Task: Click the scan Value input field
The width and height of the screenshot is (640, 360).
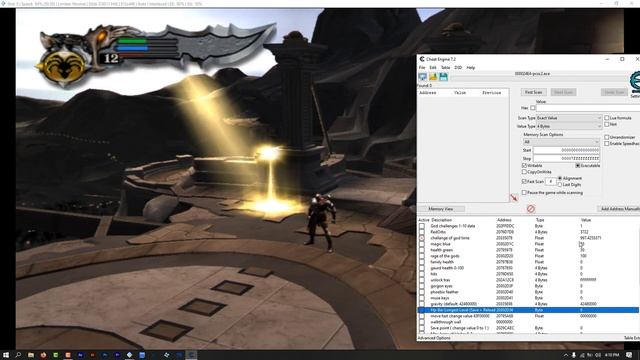Action: [x=588, y=108]
